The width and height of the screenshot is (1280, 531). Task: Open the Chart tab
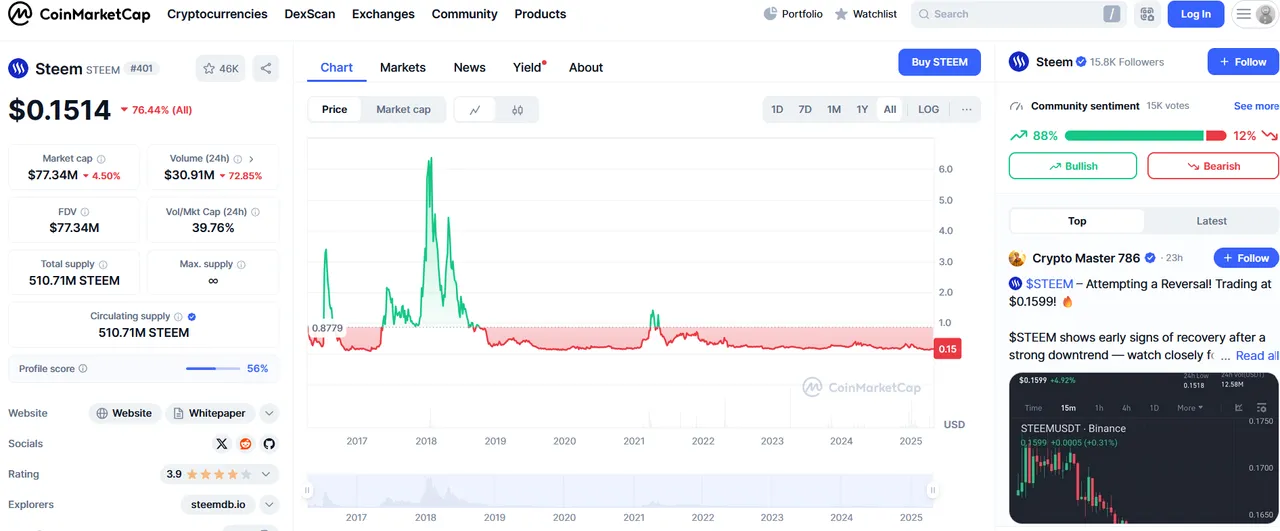click(x=336, y=67)
